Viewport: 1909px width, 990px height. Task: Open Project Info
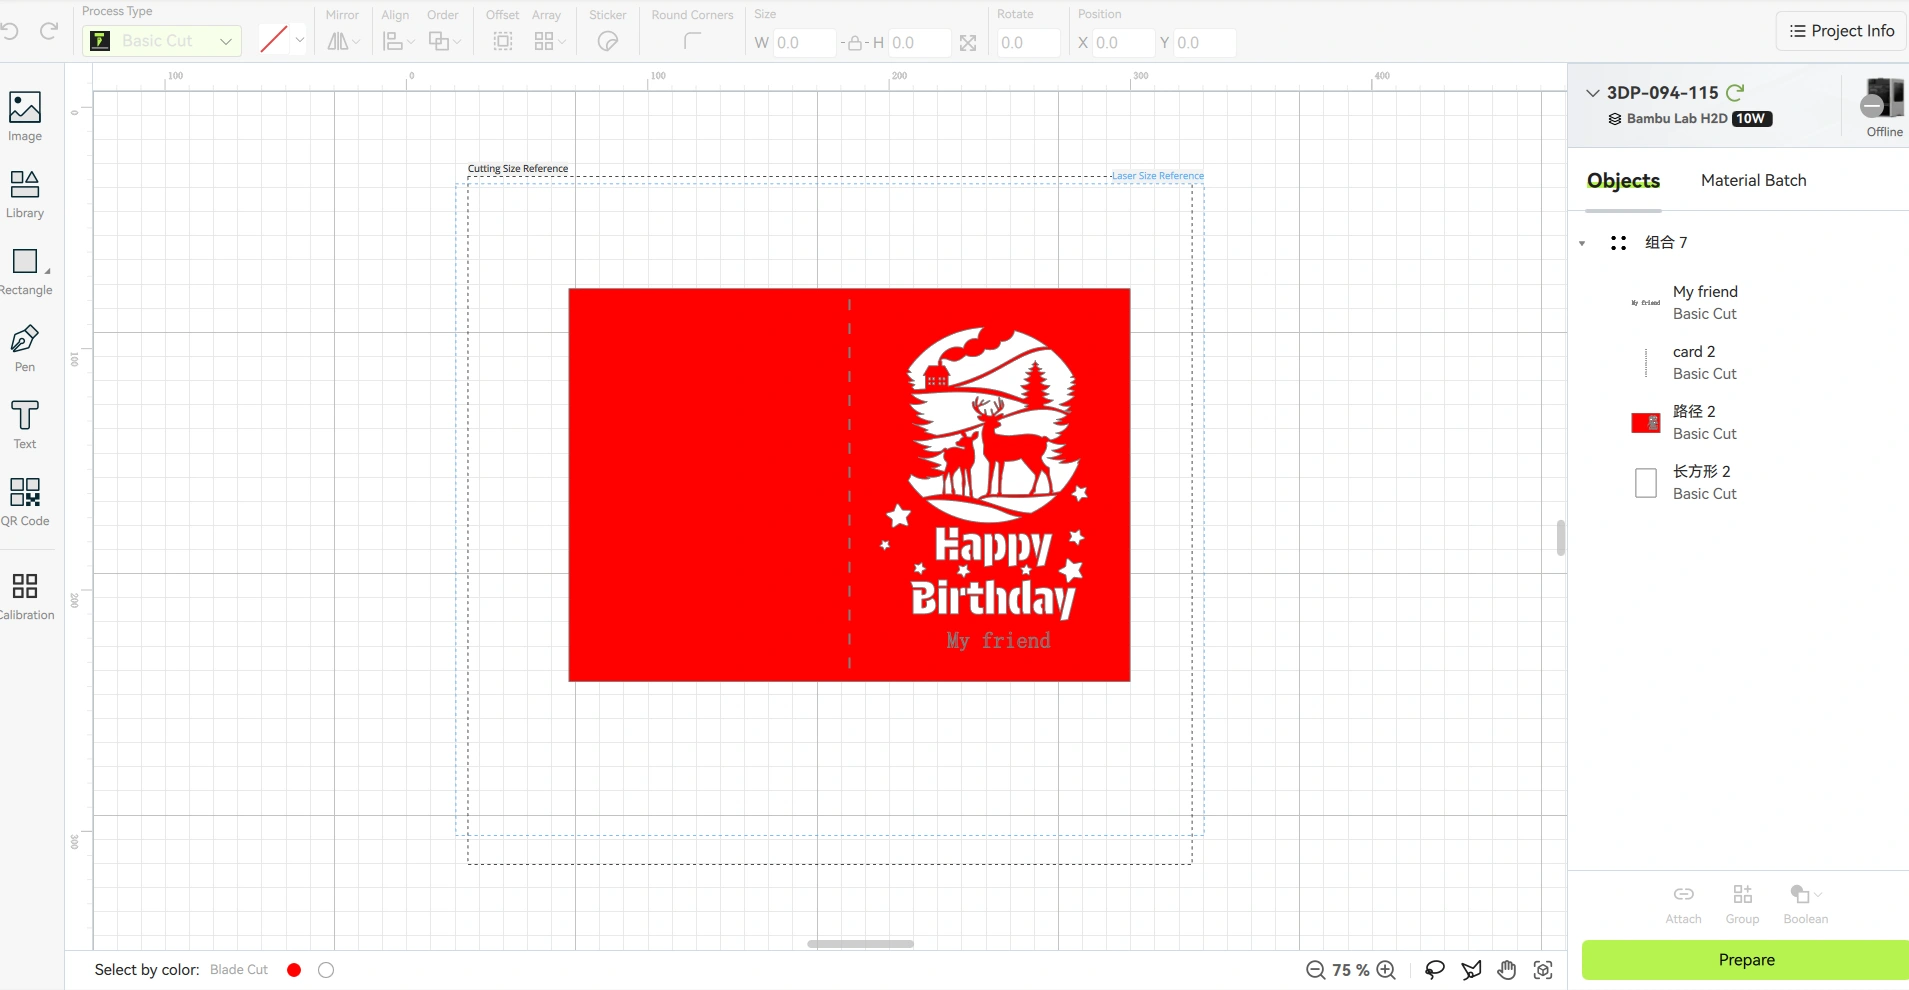(x=1842, y=31)
